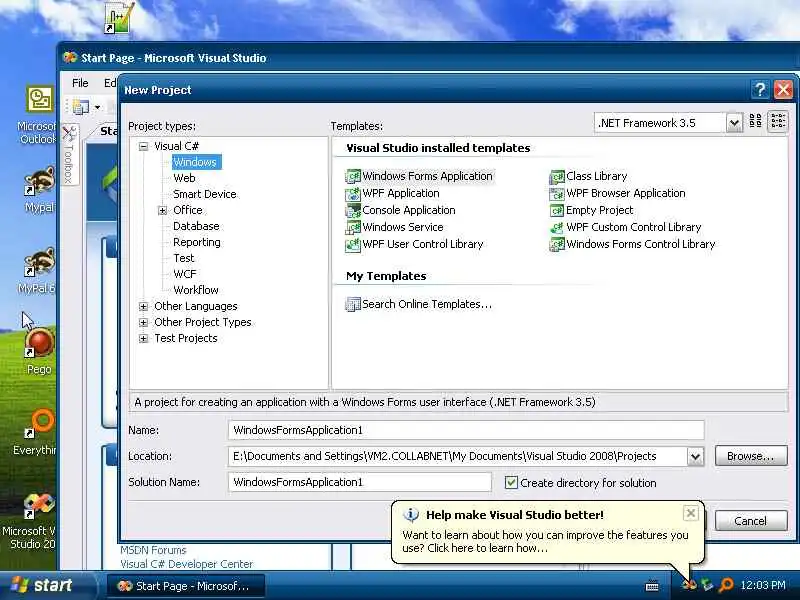Click the Help make Visual Studio better tip text
This screenshot has width=800, height=600.
coord(545,542)
